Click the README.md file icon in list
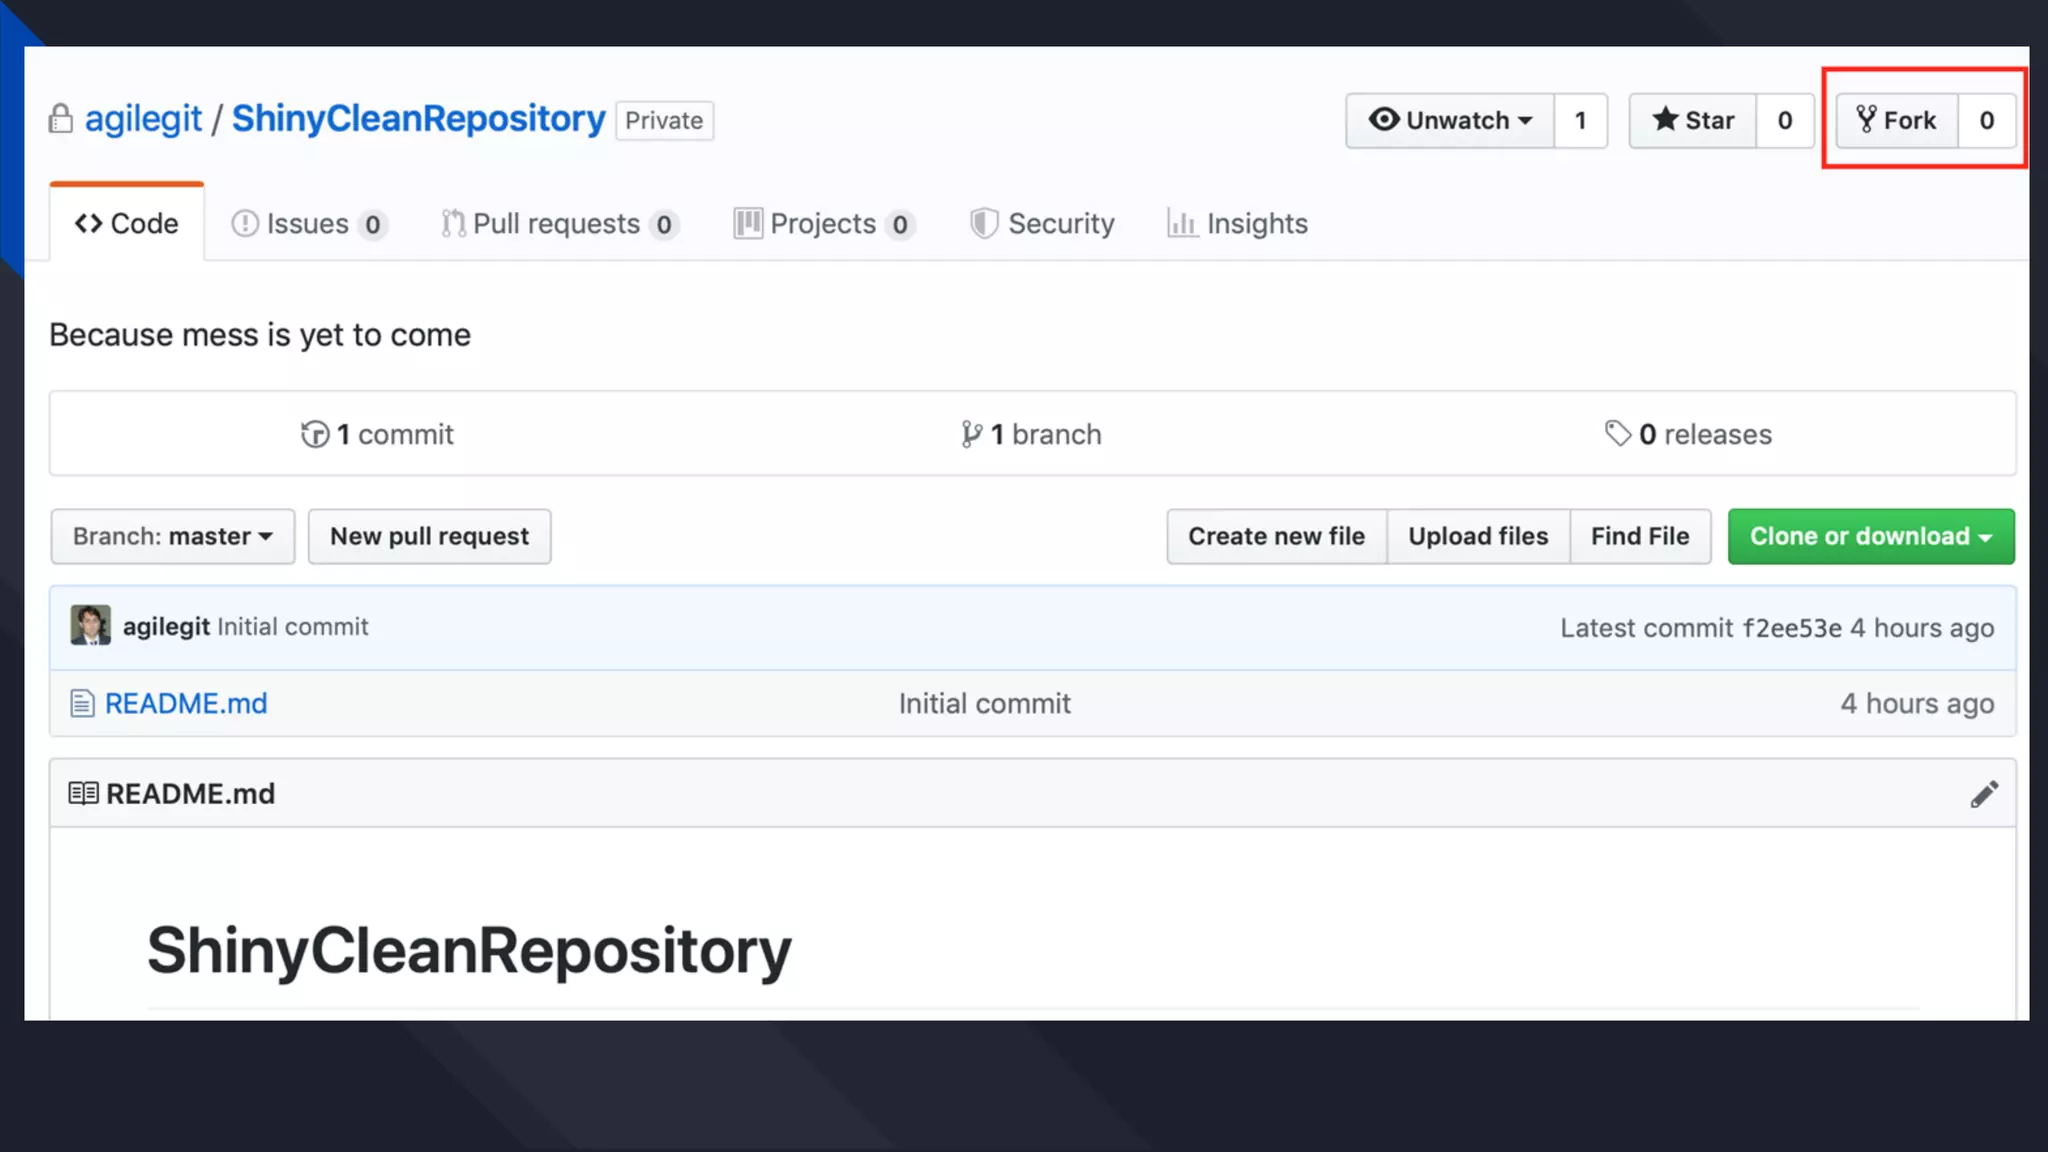Viewport: 2048px width, 1152px height. pos(82,704)
